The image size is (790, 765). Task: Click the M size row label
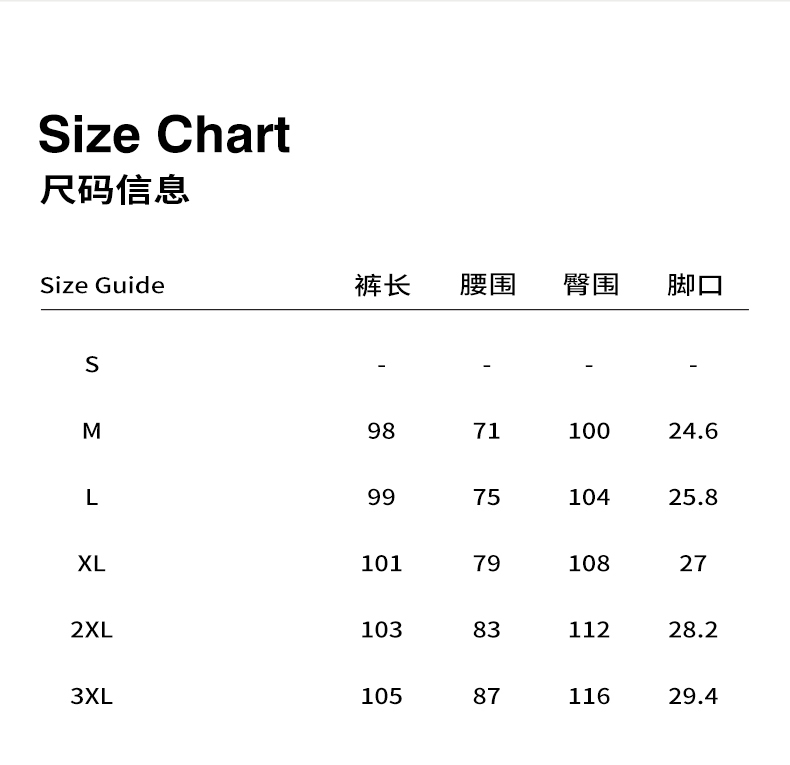(x=92, y=431)
